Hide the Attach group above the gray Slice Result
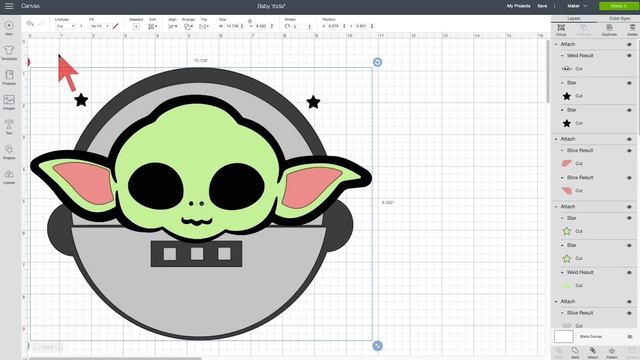This screenshot has height=360, width=640. coord(629,302)
